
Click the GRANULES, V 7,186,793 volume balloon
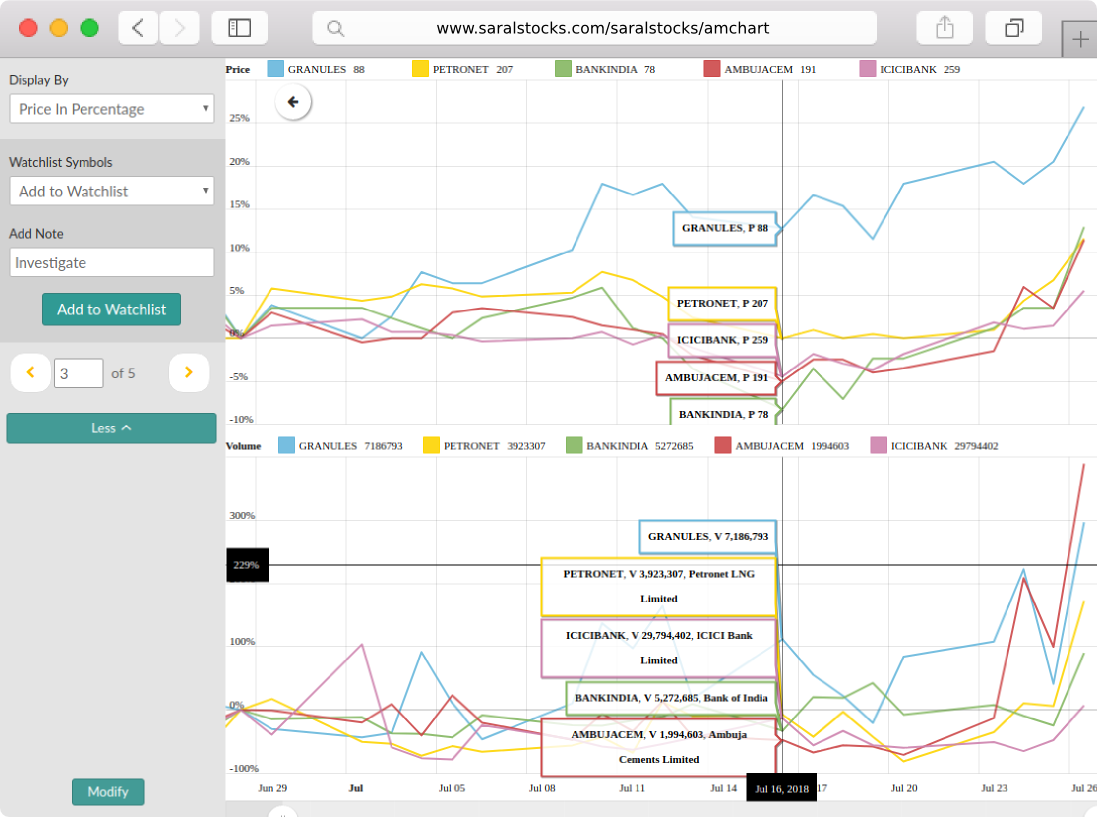pyautogui.click(x=707, y=537)
